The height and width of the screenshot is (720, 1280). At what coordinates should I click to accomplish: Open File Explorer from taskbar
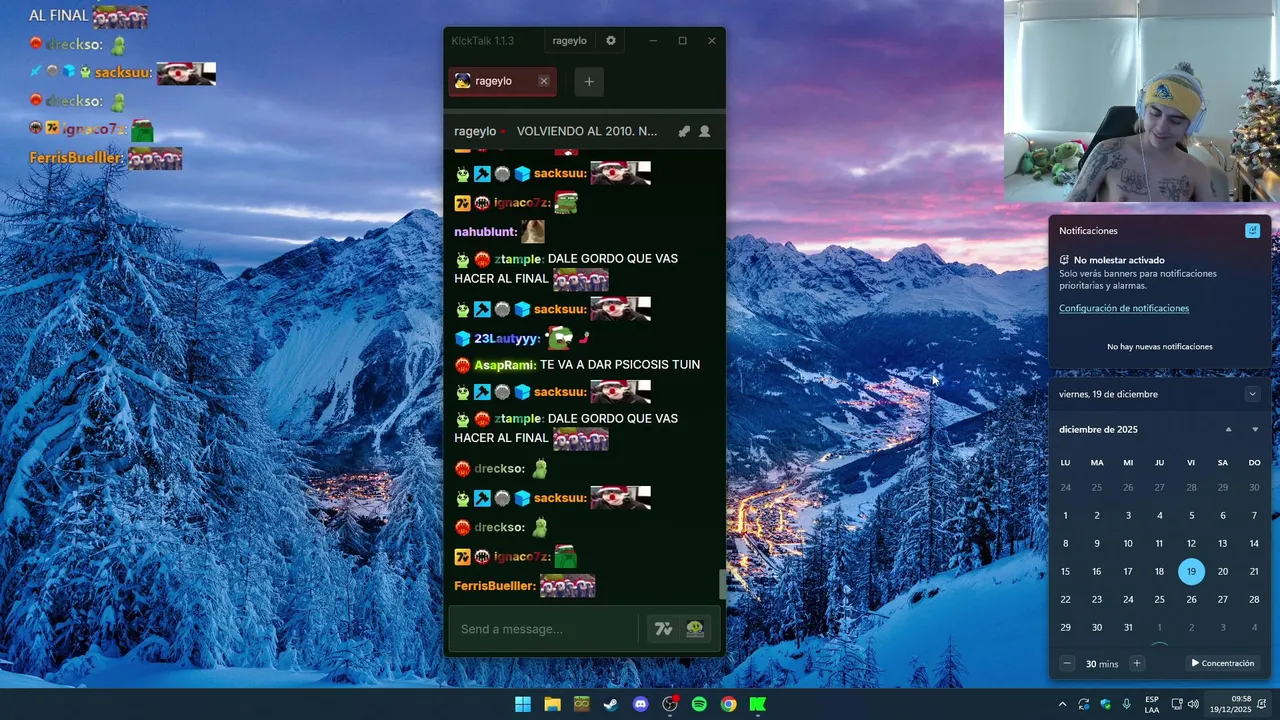click(552, 704)
